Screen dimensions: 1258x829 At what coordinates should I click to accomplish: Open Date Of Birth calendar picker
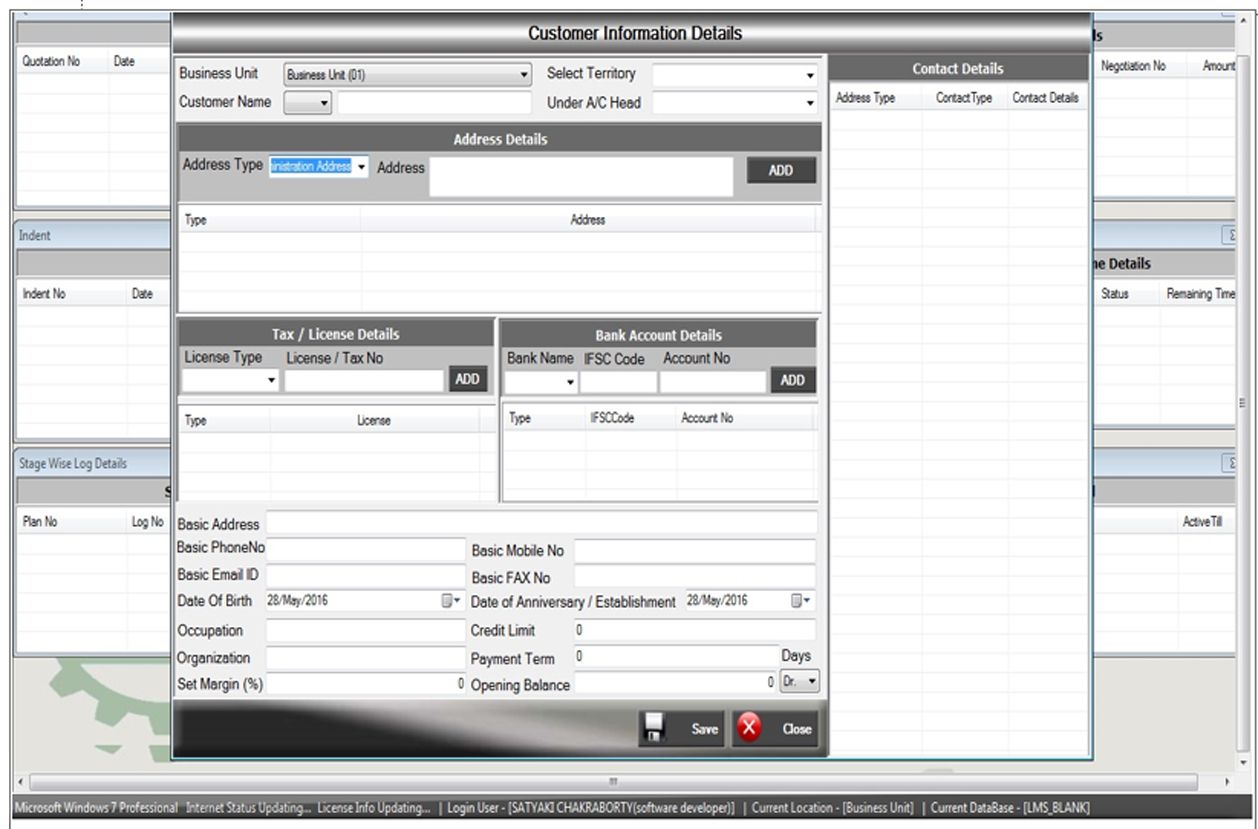pos(449,601)
